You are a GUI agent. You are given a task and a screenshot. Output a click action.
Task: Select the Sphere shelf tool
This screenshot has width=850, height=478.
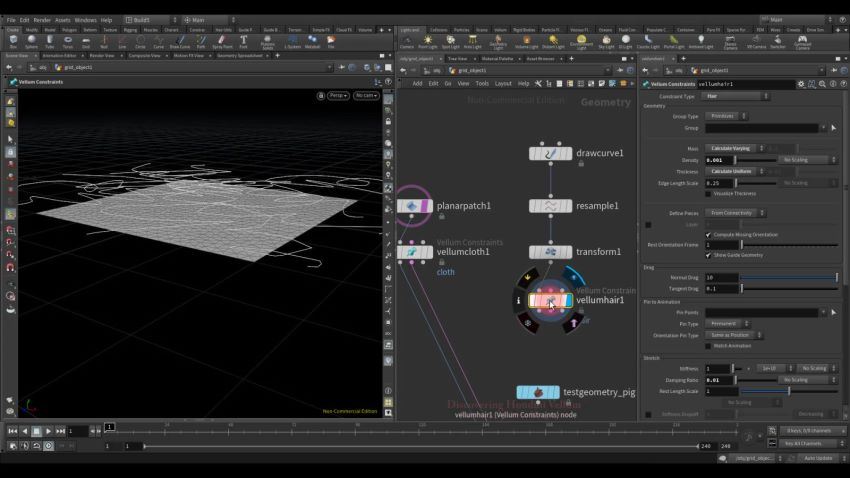(31, 42)
